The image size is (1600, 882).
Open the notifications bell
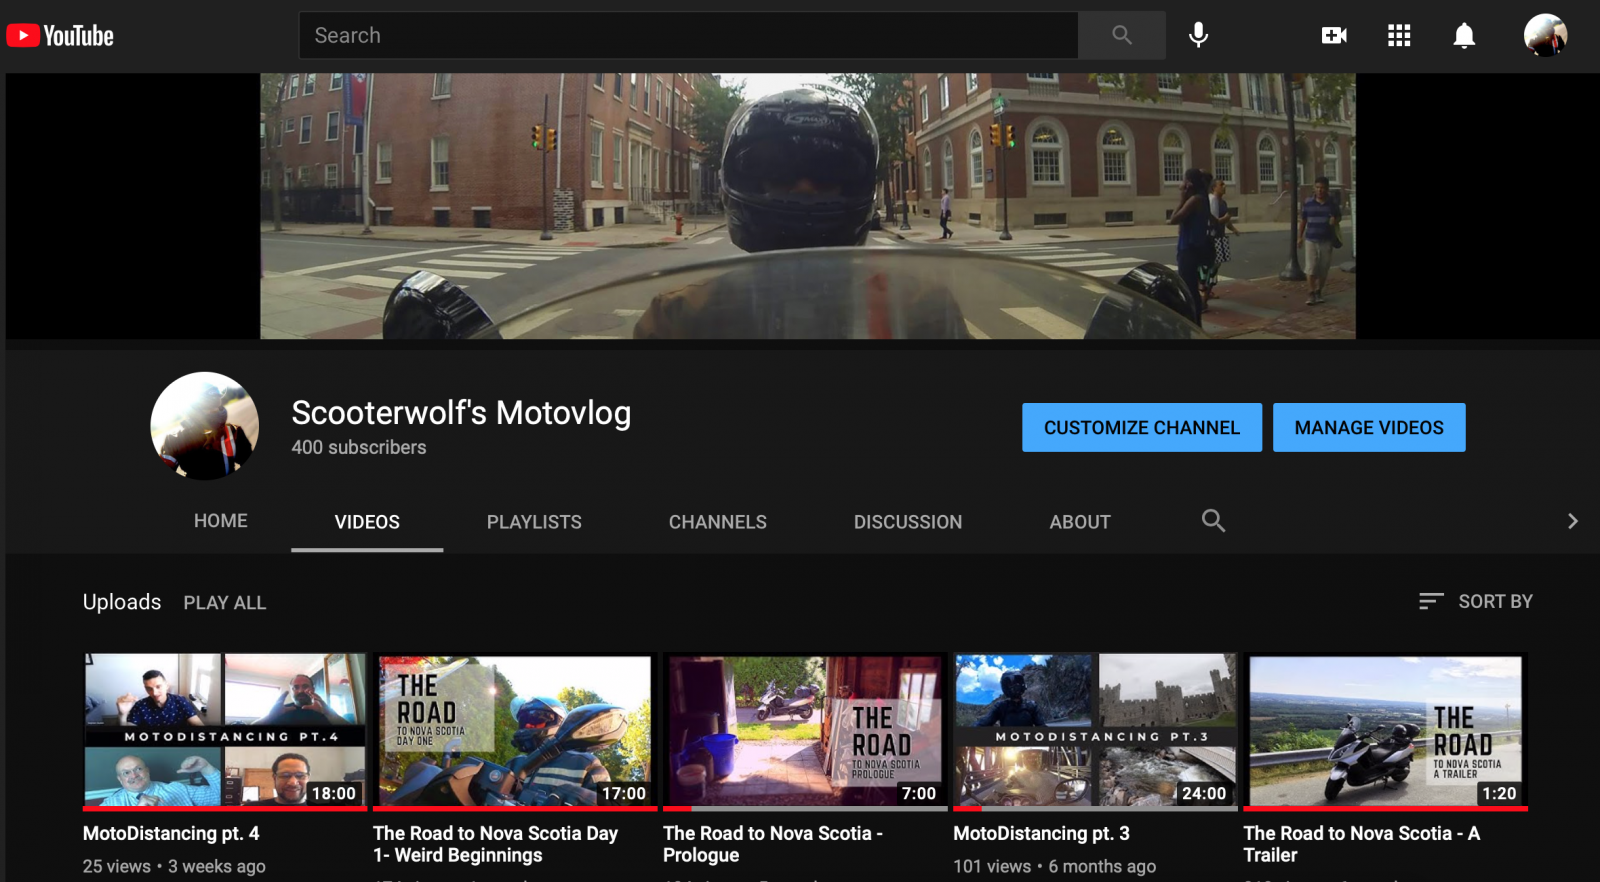tap(1463, 36)
